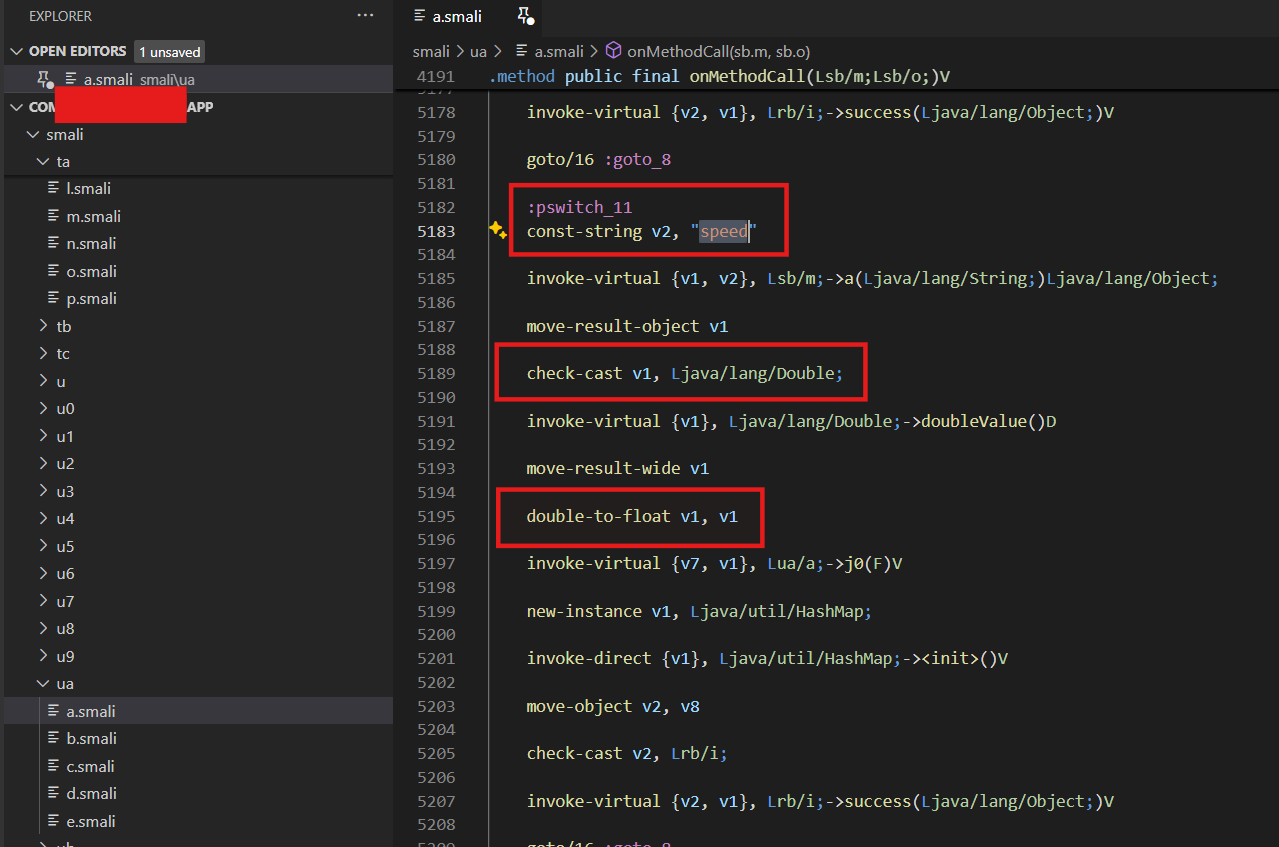Click the EXPLORER panel title
1279x847 pixels.
pyautogui.click(x=60, y=16)
